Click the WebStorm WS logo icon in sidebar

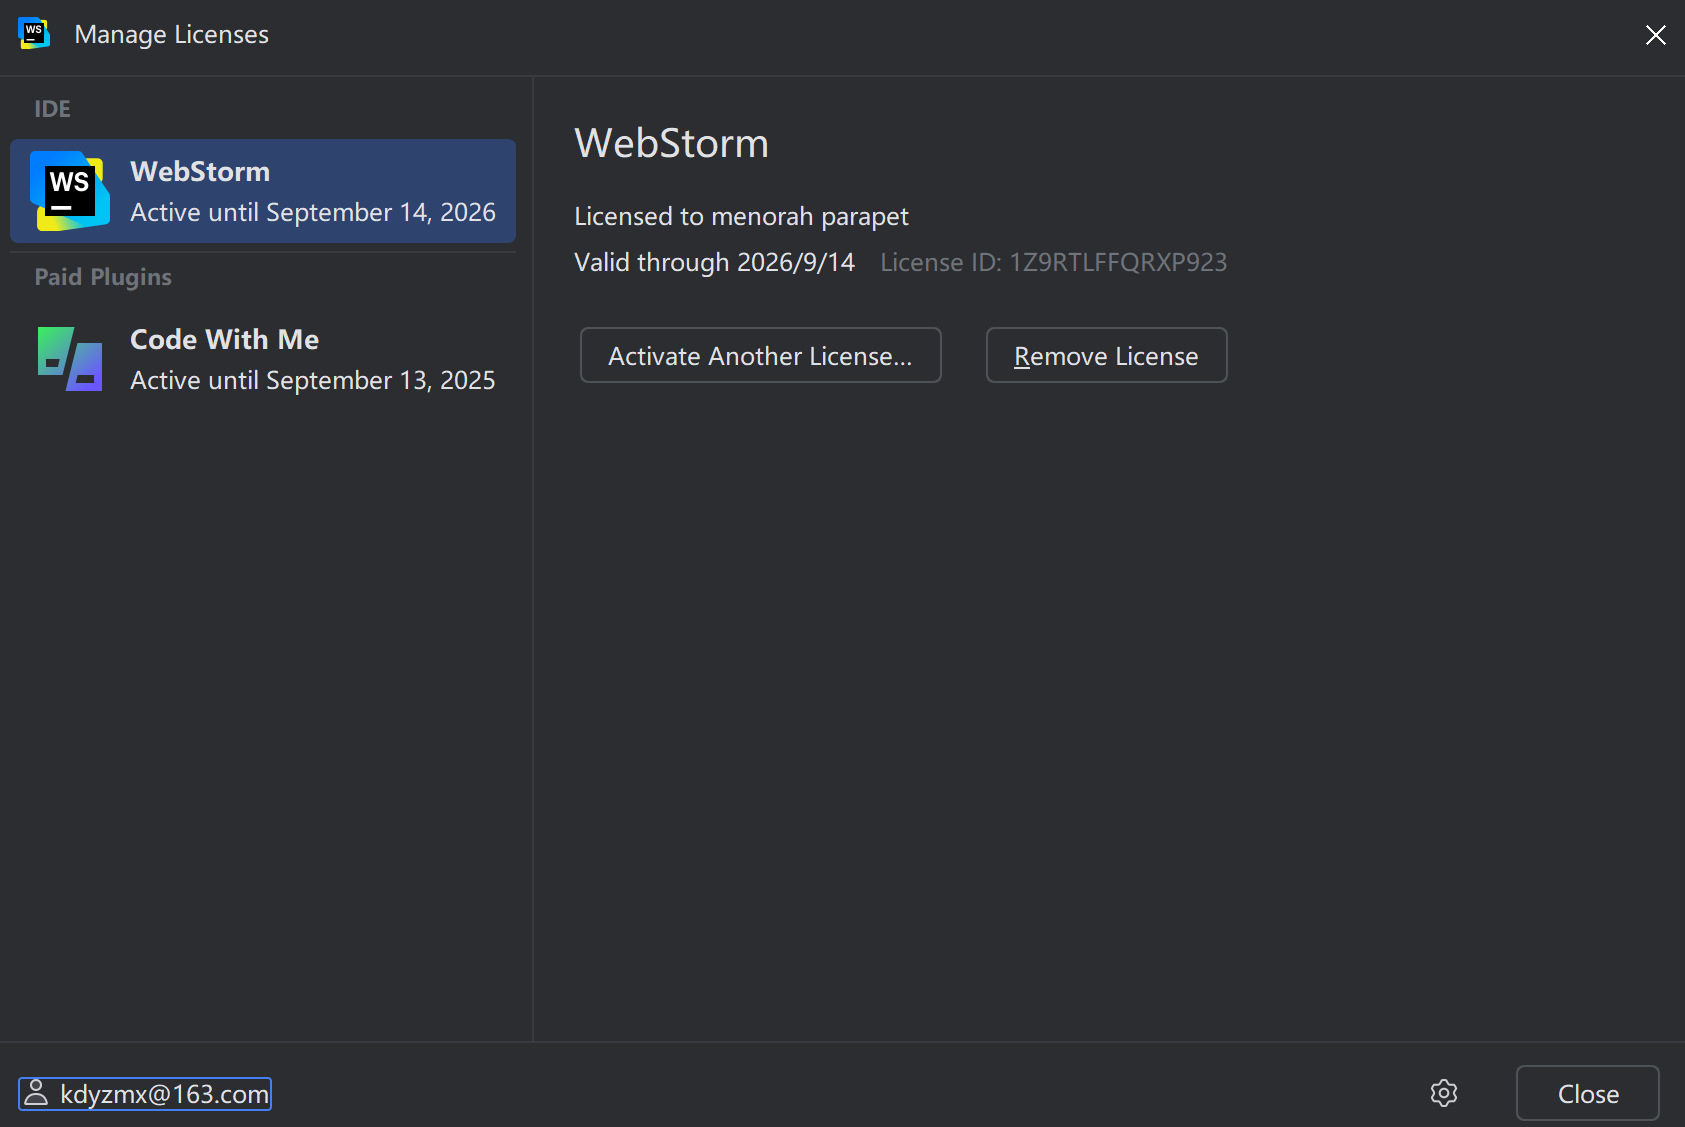click(70, 191)
